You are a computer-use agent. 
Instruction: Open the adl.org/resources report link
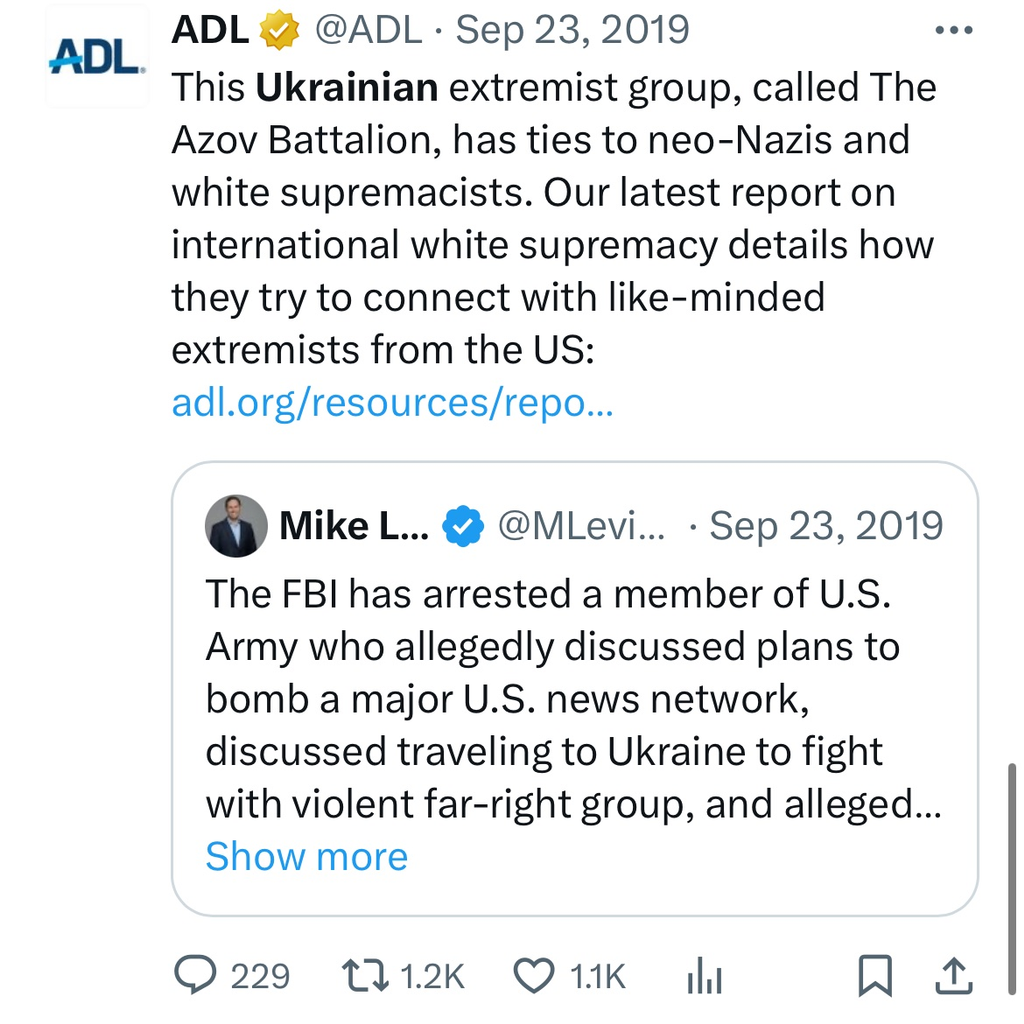[392, 403]
